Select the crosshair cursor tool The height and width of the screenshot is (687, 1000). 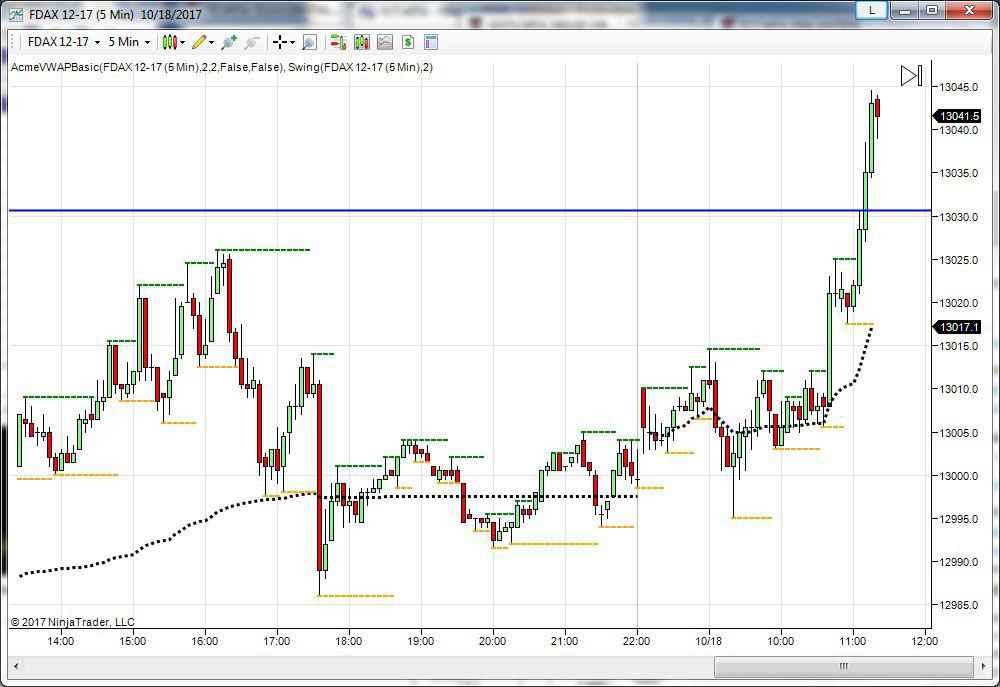coord(282,42)
